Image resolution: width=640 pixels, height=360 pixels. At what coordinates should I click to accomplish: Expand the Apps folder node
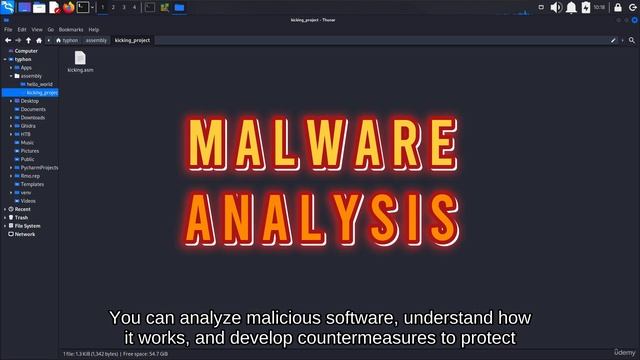click(x=11, y=68)
